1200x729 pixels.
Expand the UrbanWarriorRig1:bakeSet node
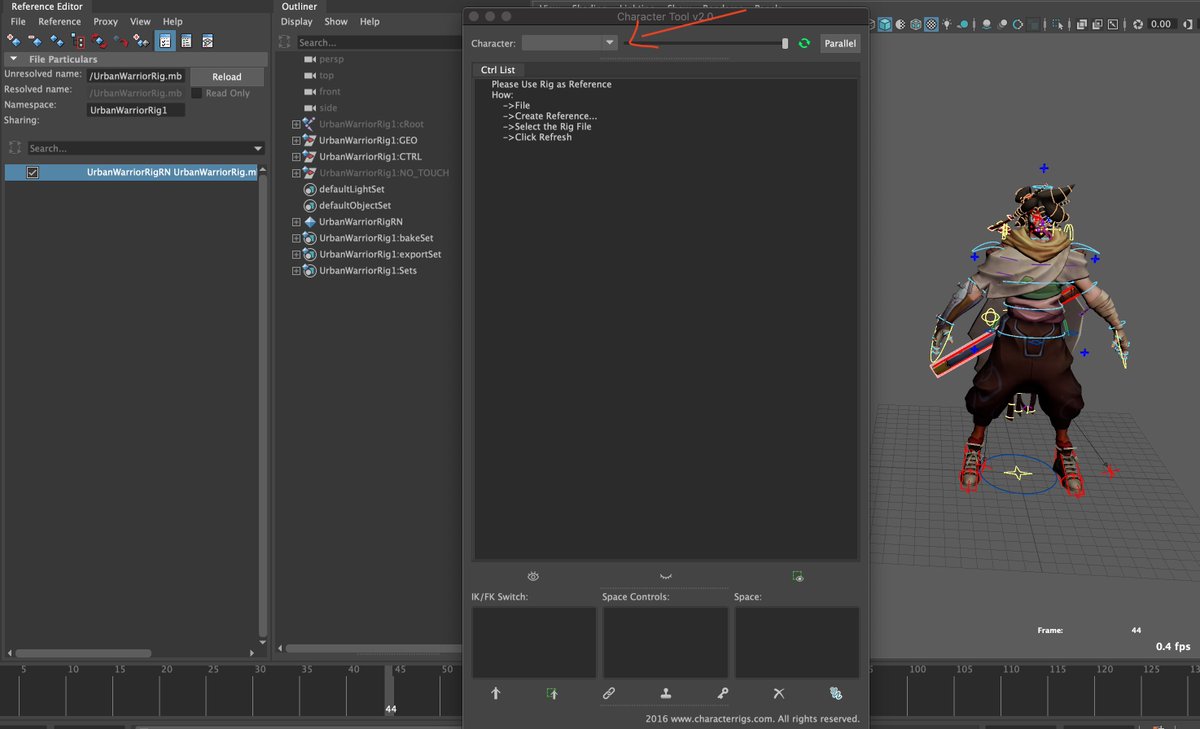[x=296, y=238]
